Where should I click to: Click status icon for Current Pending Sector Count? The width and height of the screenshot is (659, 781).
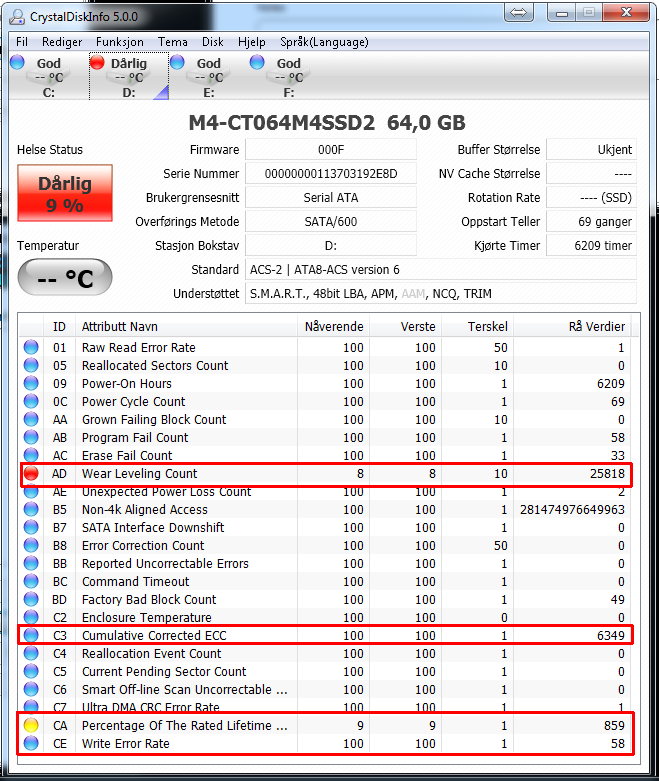tap(31, 671)
